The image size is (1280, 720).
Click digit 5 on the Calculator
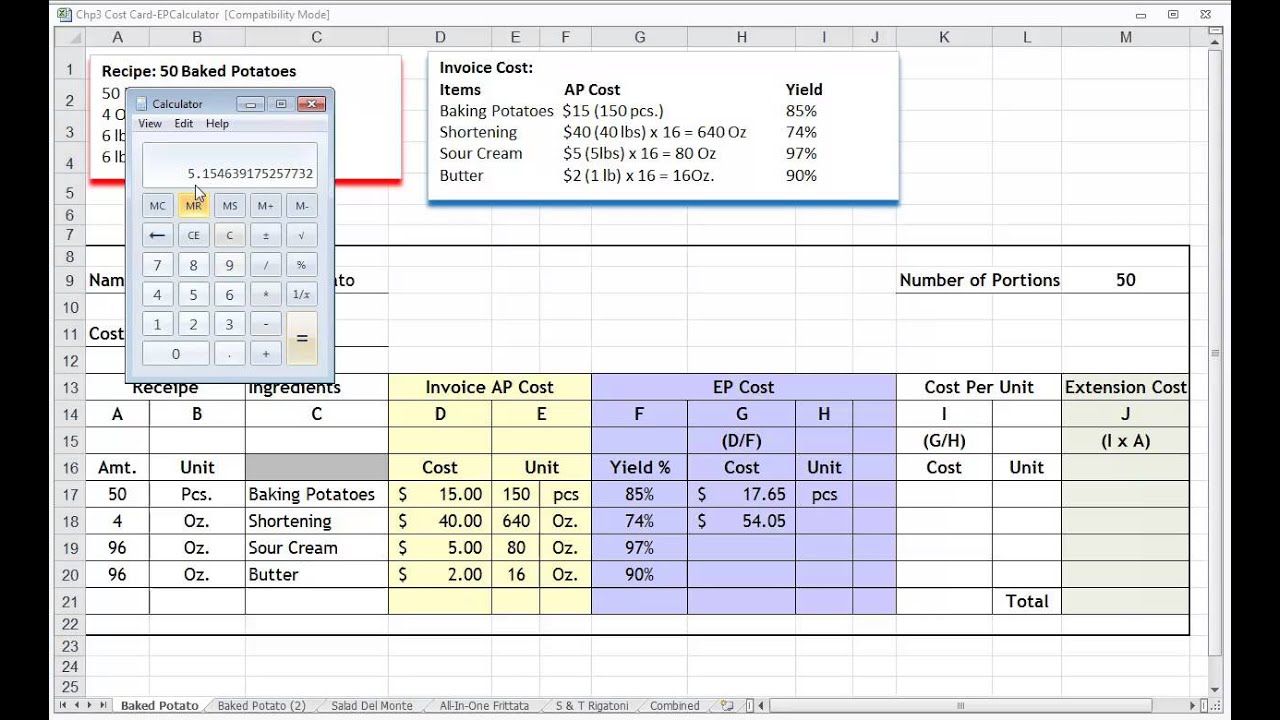pyautogui.click(x=193, y=295)
